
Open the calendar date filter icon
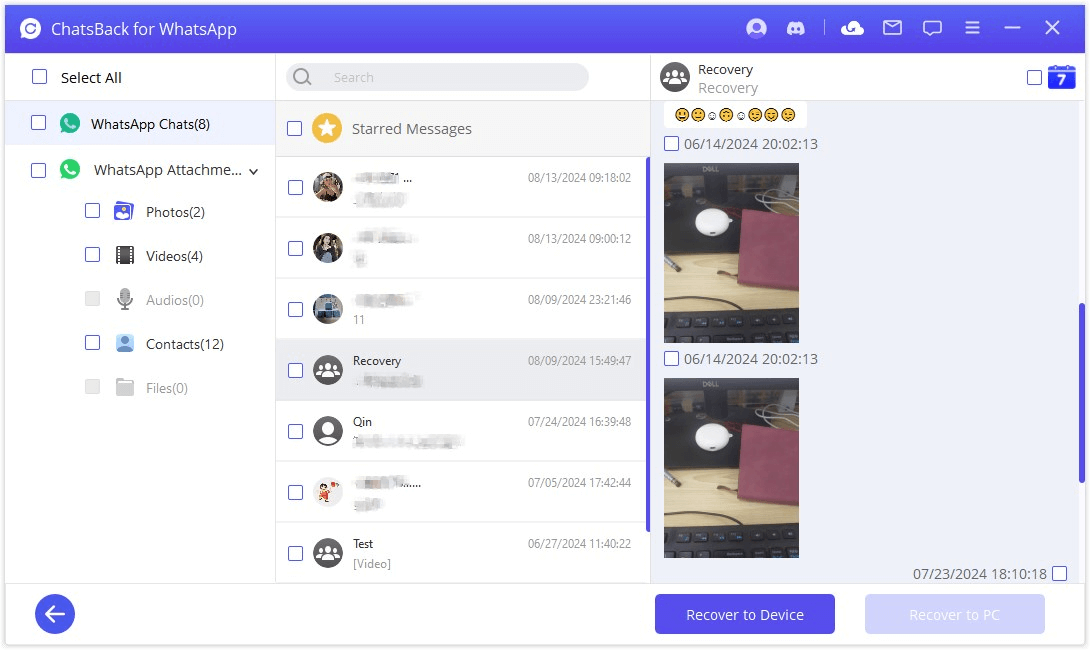click(x=1061, y=77)
